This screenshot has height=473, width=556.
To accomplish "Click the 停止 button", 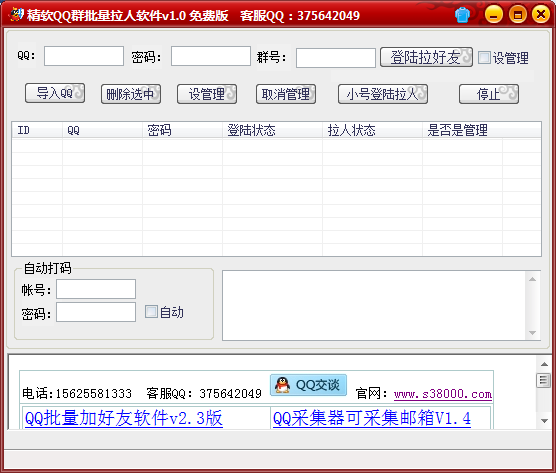I will 489,94.
